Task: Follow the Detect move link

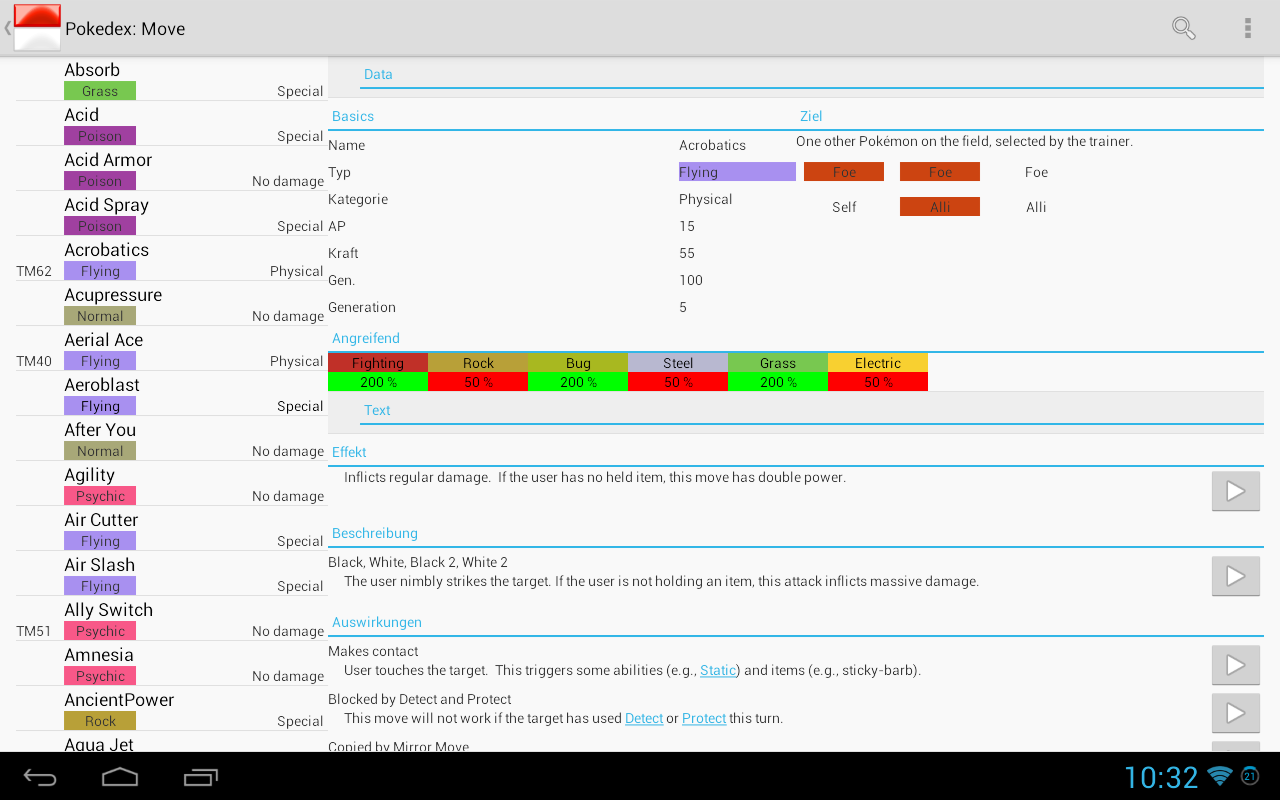Action: click(644, 718)
